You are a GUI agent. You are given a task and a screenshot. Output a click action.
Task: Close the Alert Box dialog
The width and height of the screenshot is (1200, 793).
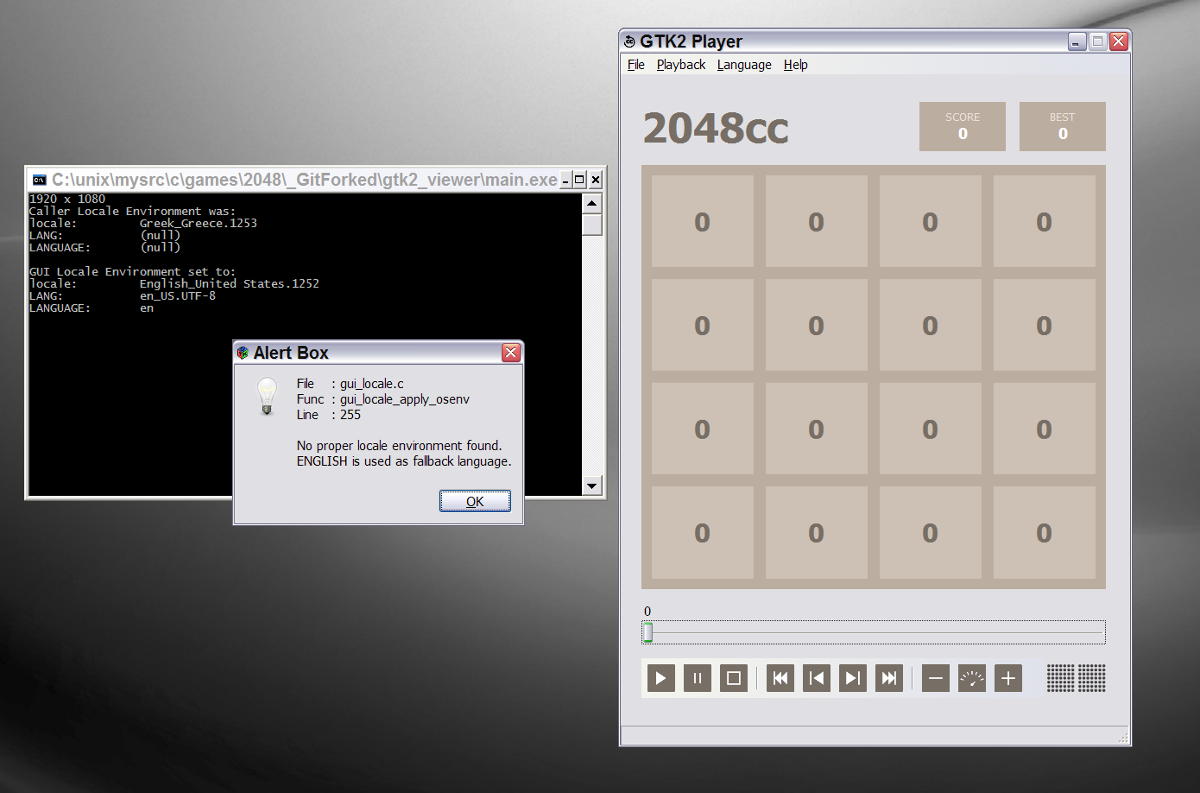[510, 353]
